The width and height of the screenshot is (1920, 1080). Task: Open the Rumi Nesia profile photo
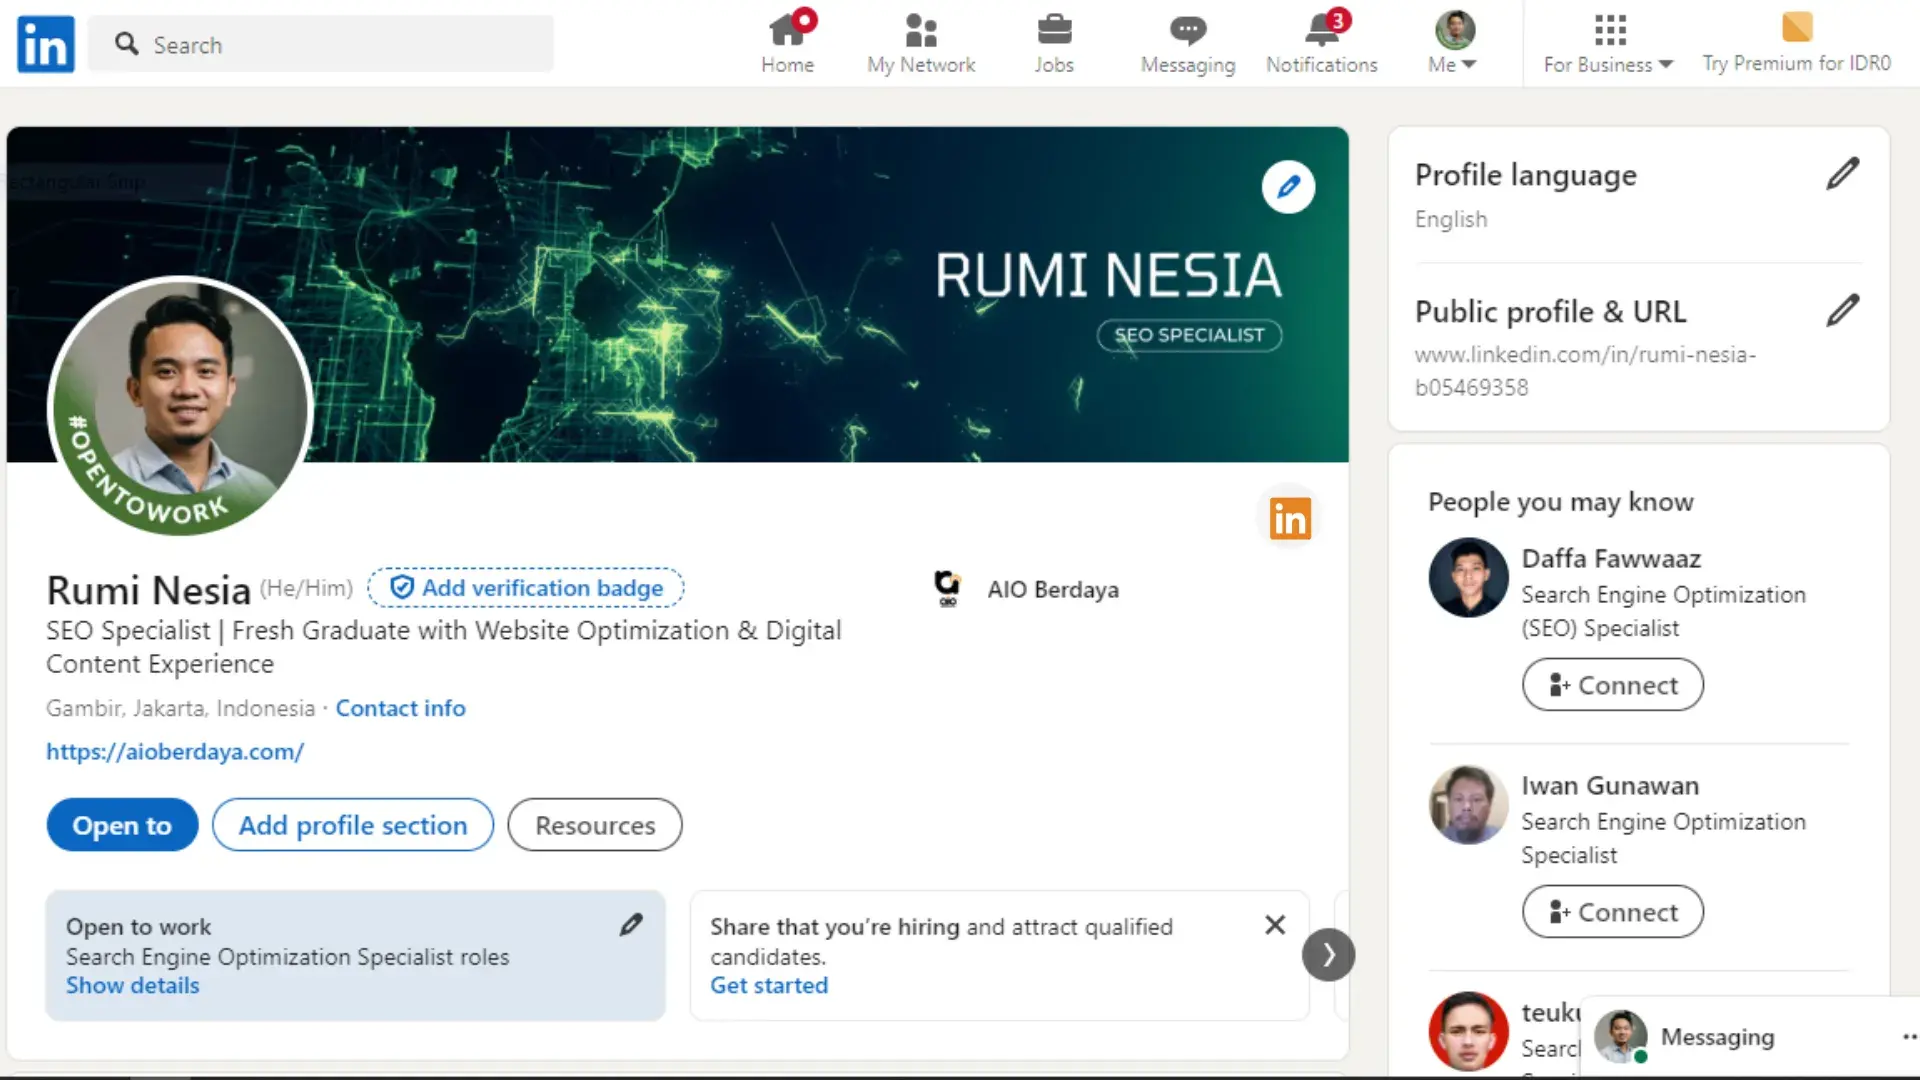click(181, 406)
